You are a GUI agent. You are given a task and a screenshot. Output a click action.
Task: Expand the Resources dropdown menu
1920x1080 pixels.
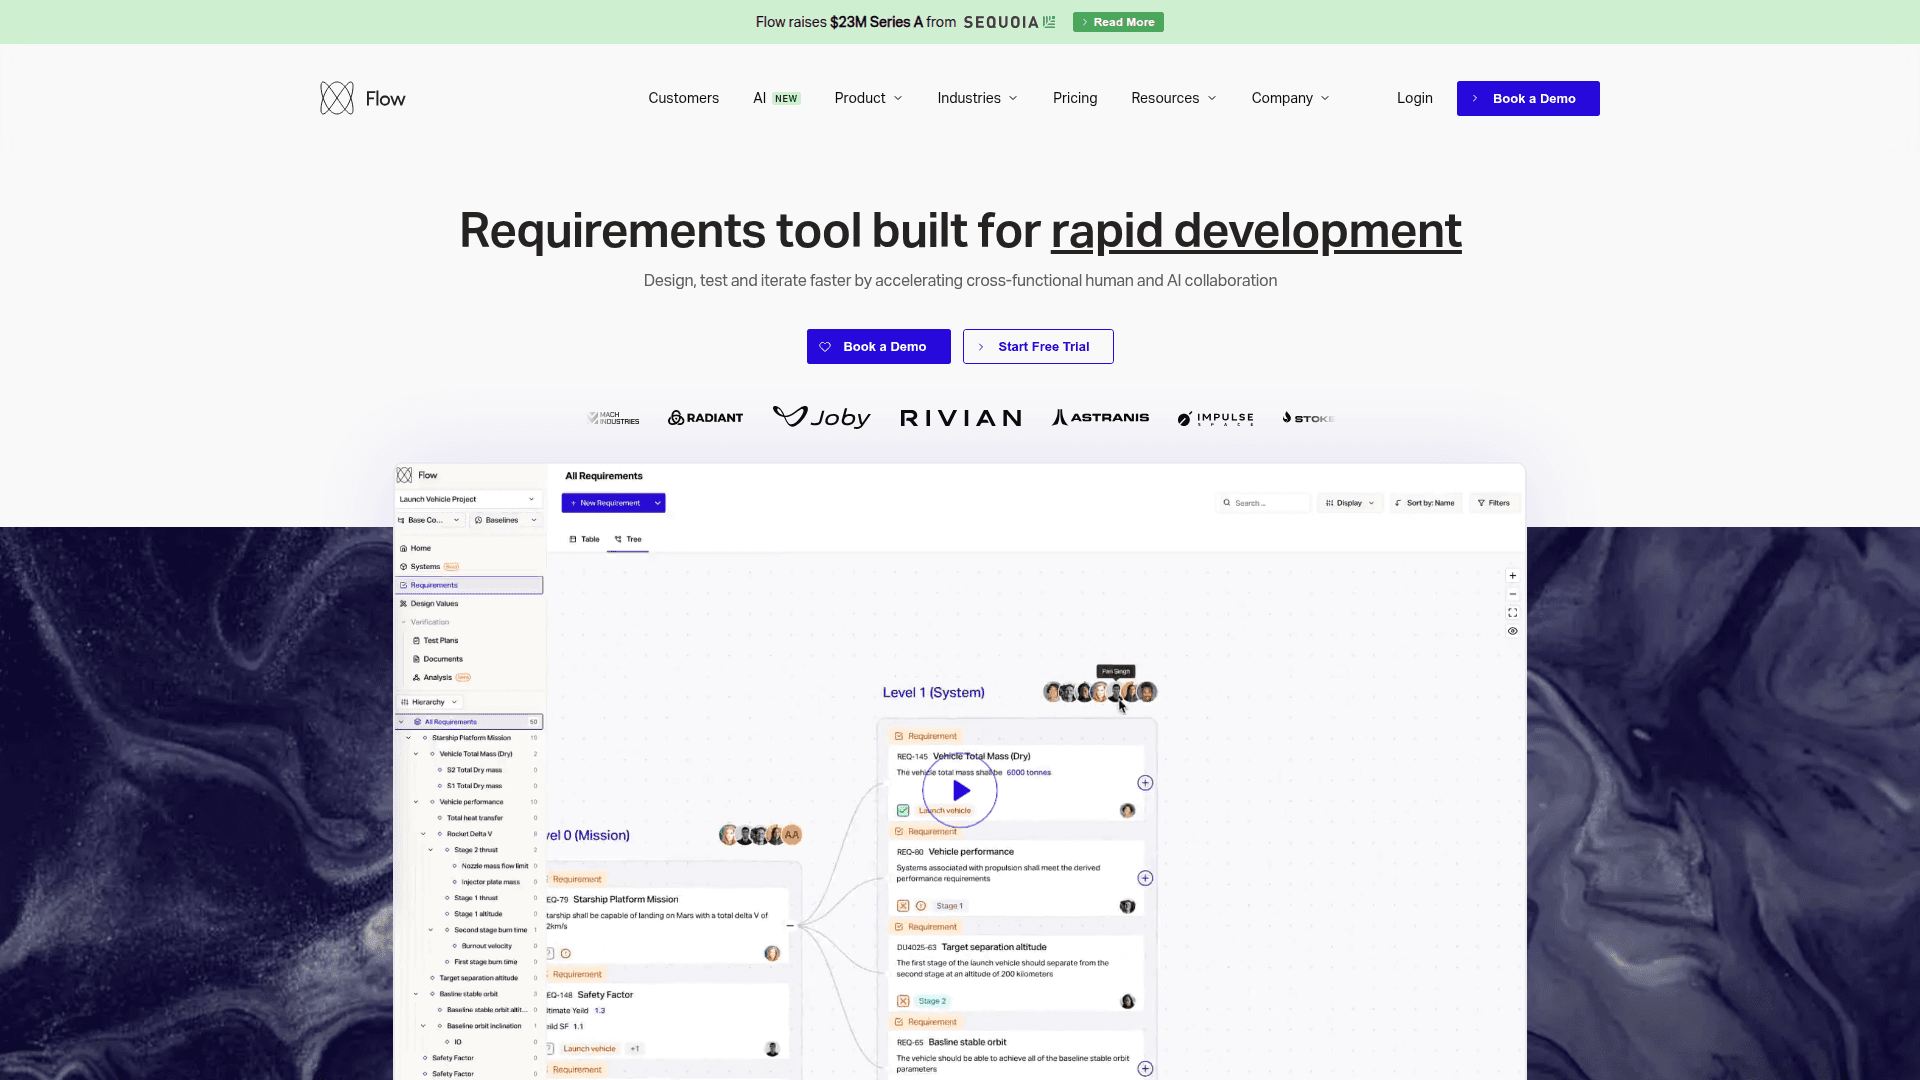(1173, 98)
